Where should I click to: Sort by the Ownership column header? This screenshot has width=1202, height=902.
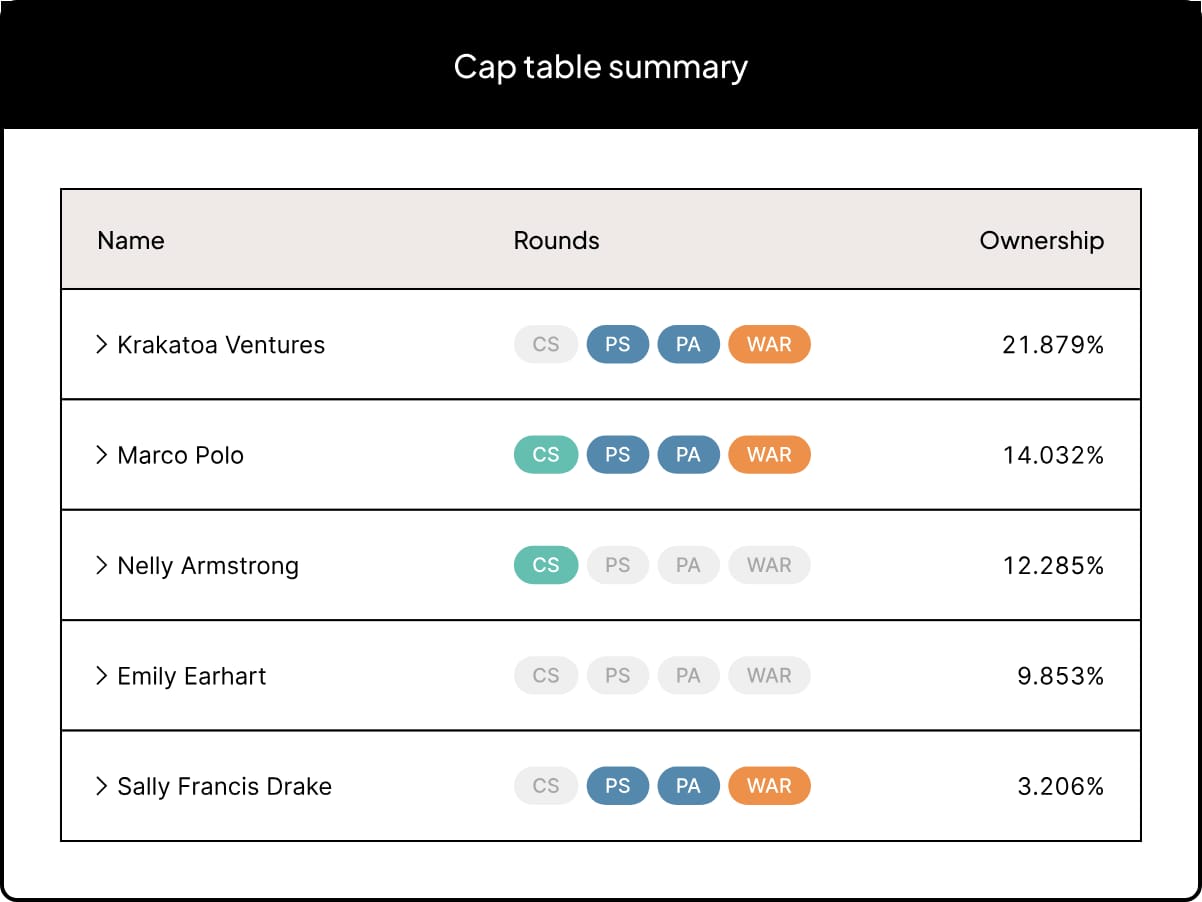click(1041, 241)
